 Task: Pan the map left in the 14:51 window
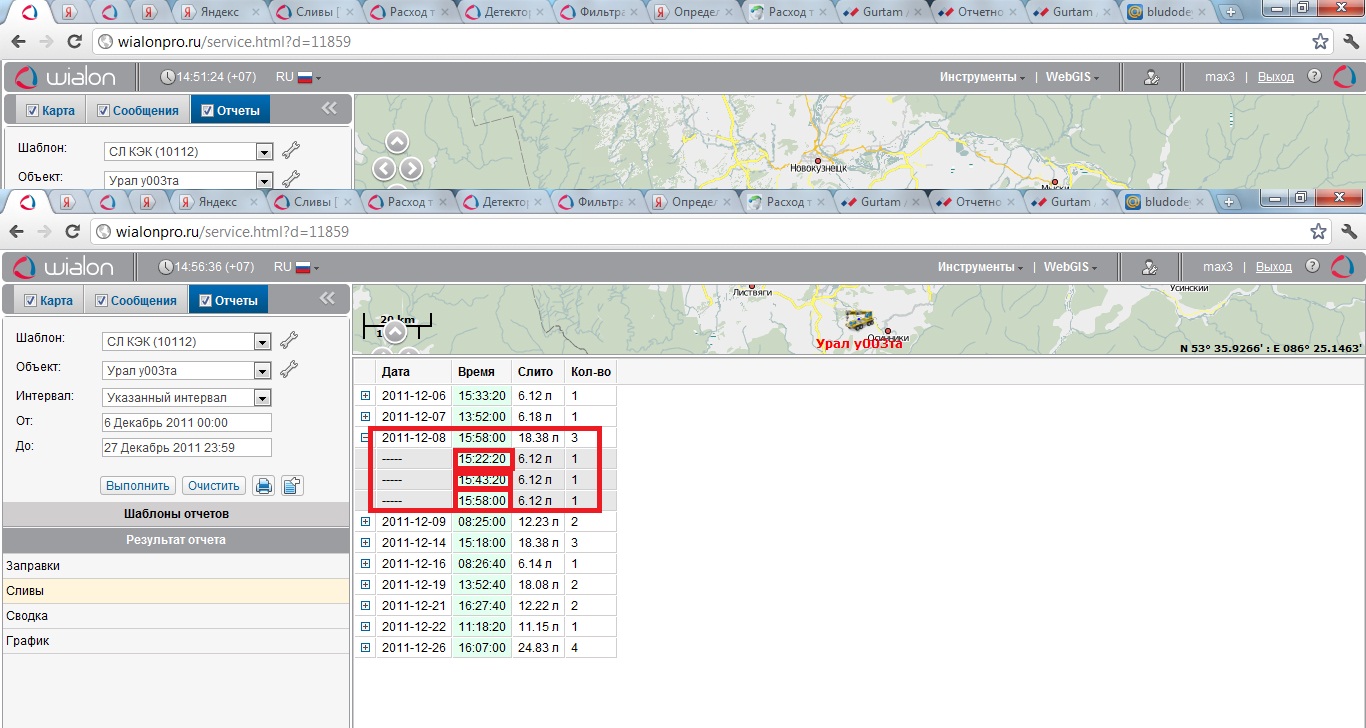pos(384,169)
